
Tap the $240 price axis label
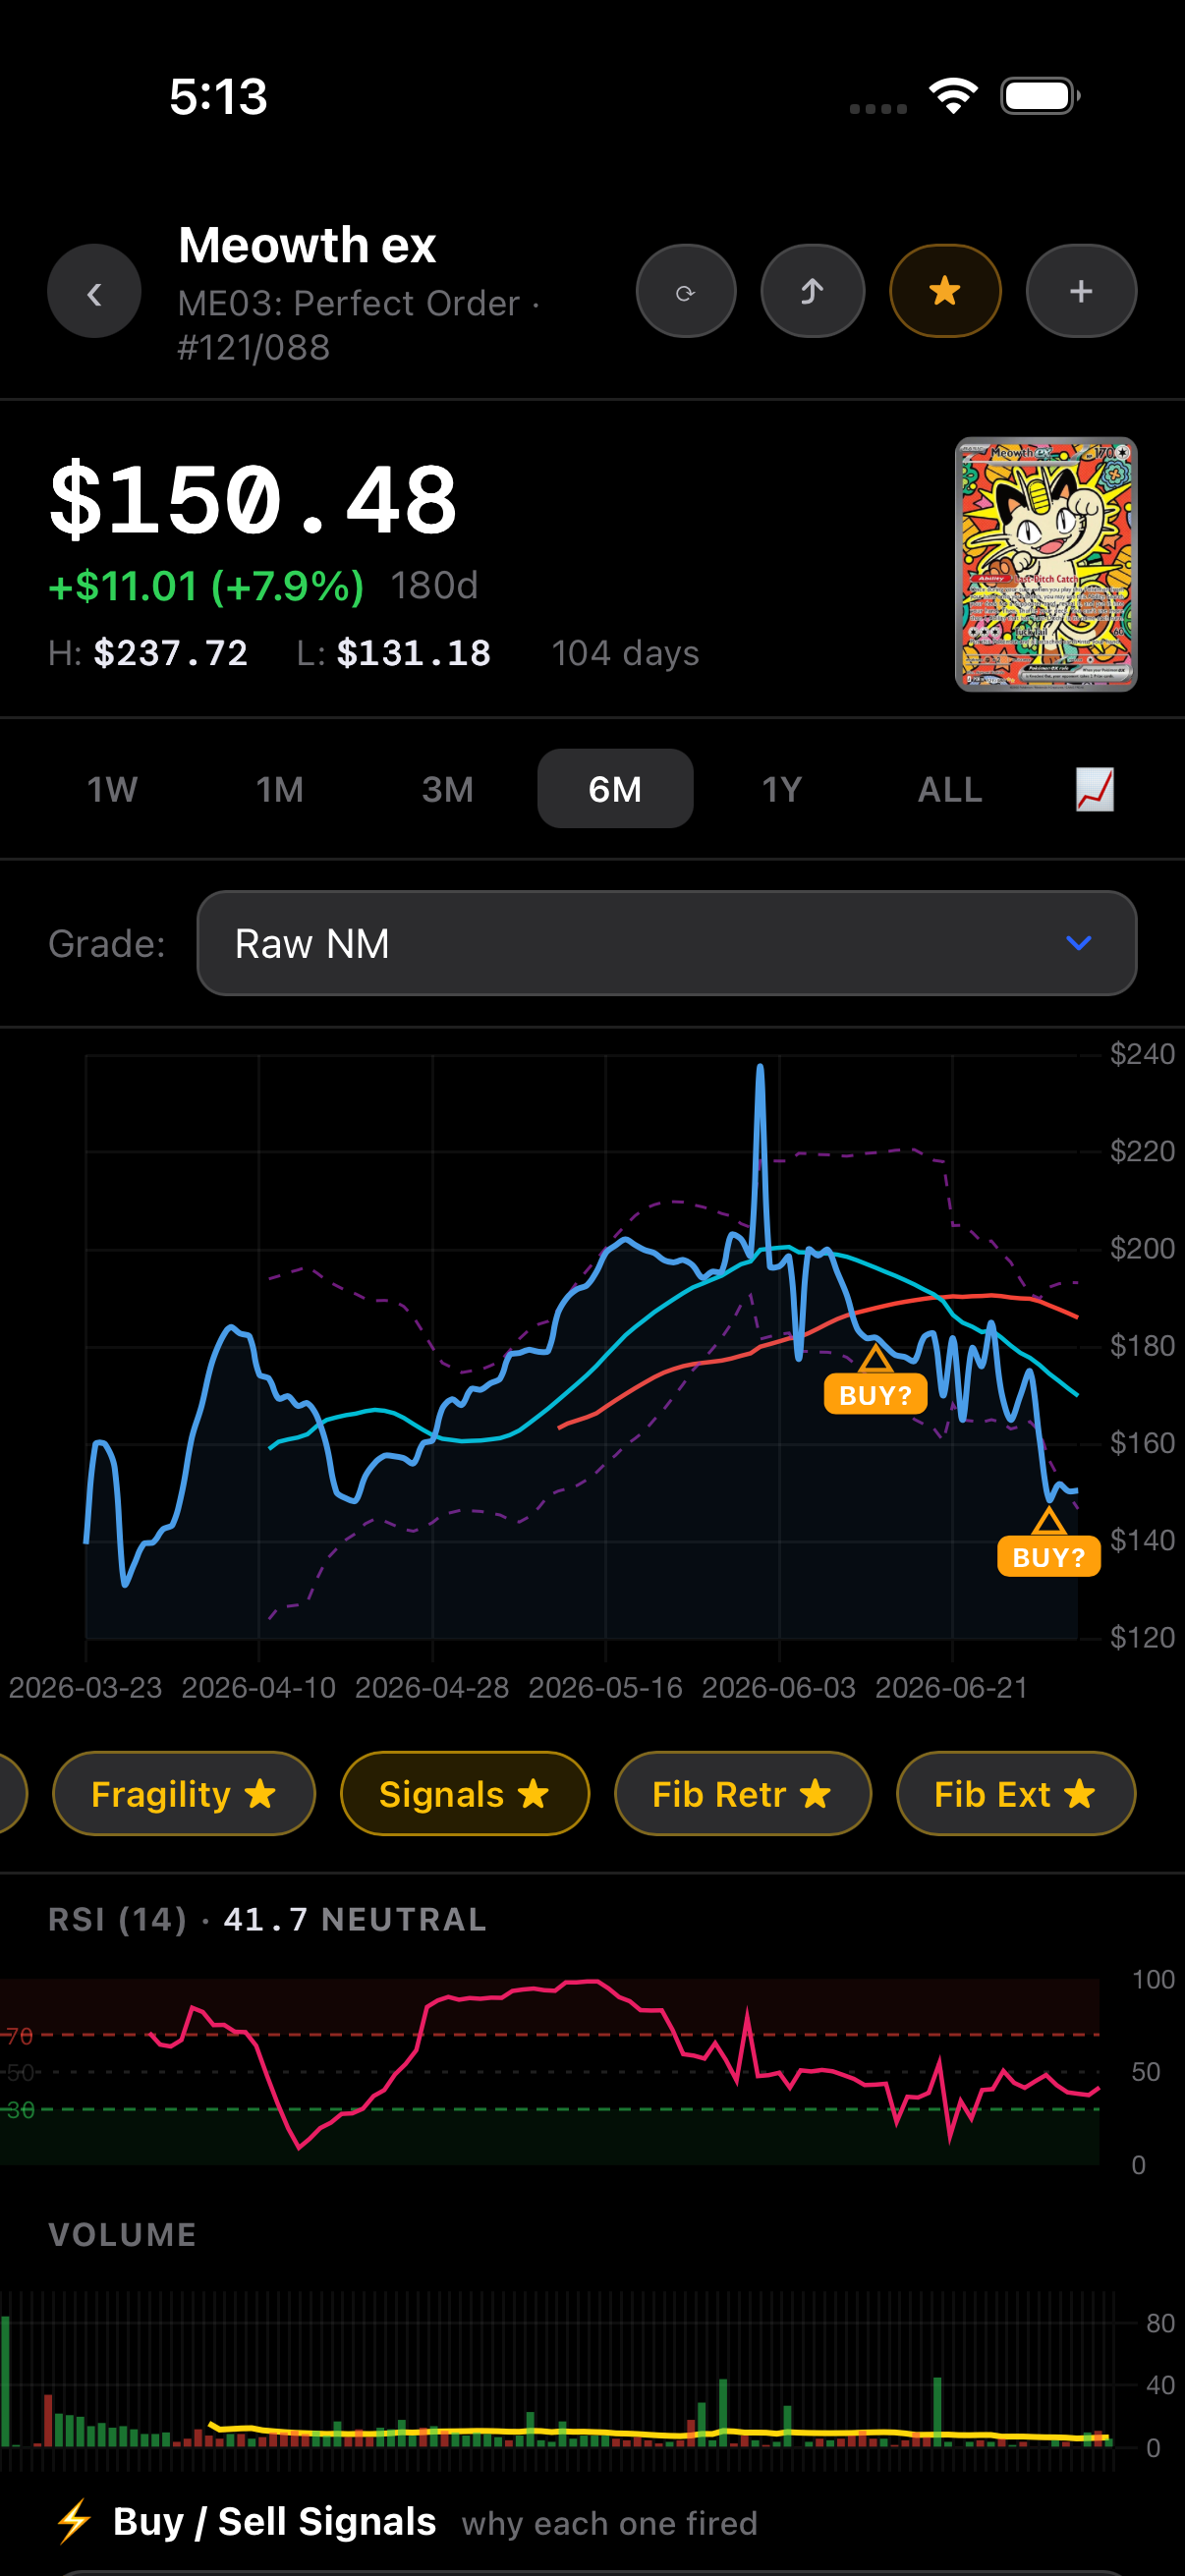[x=1142, y=1054]
